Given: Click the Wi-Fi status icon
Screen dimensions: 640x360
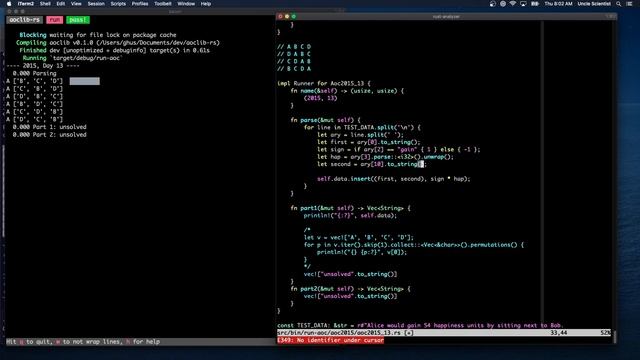Looking at the screenshot, I should pyautogui.click(x=513, y=4).
